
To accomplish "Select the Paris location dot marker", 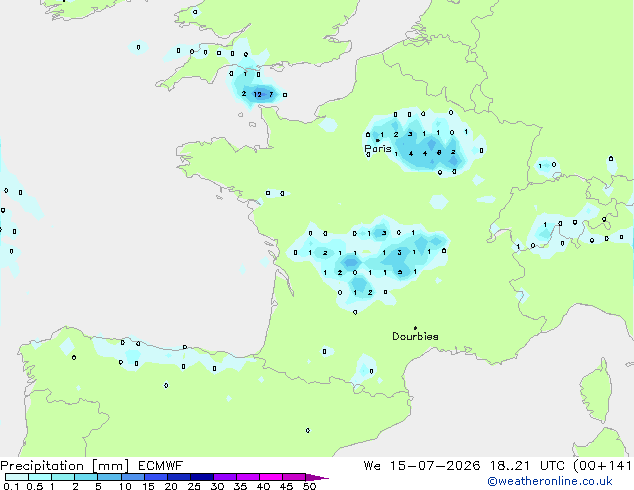I will tap(378, 140).
